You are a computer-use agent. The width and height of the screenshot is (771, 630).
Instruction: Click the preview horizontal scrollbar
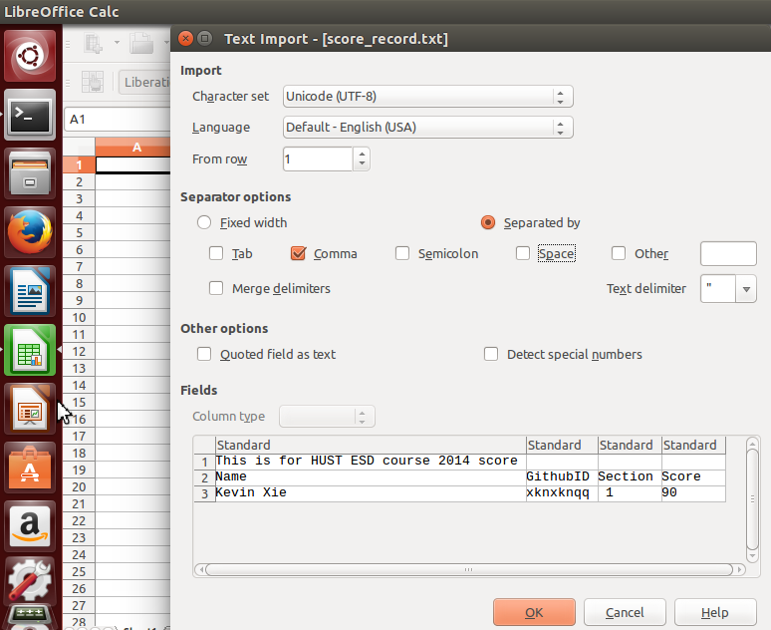click(x=469, y=570)
